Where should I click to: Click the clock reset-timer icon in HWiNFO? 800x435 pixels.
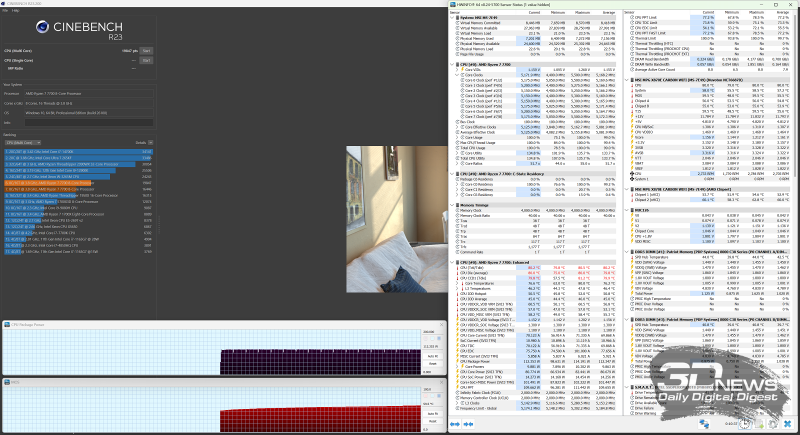coord(744,424)
